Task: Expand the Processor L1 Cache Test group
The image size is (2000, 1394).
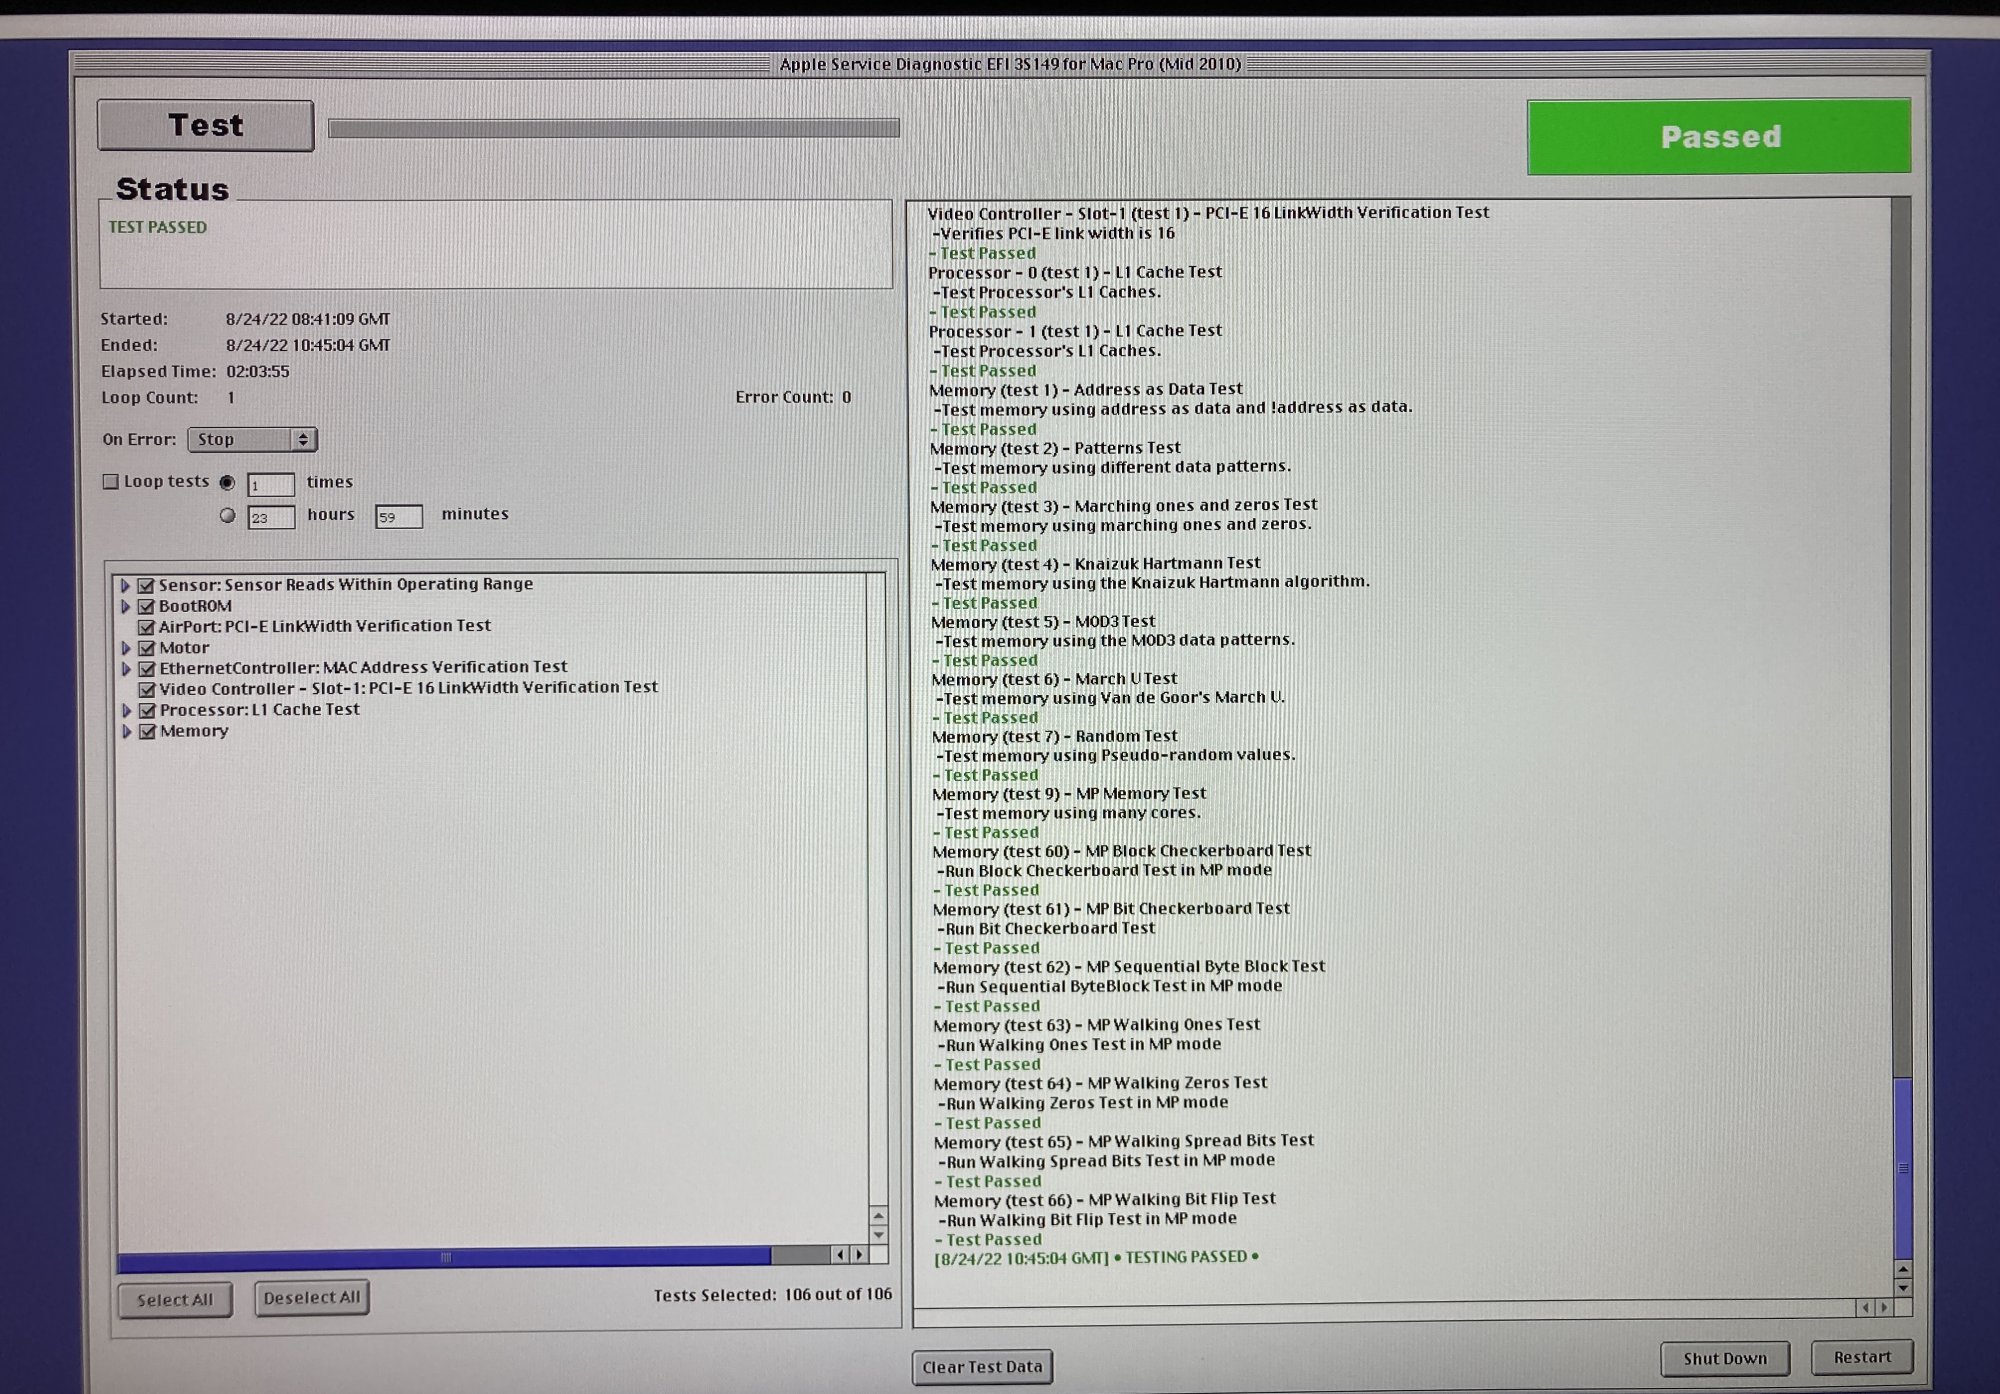Action: tap(126, 711)
